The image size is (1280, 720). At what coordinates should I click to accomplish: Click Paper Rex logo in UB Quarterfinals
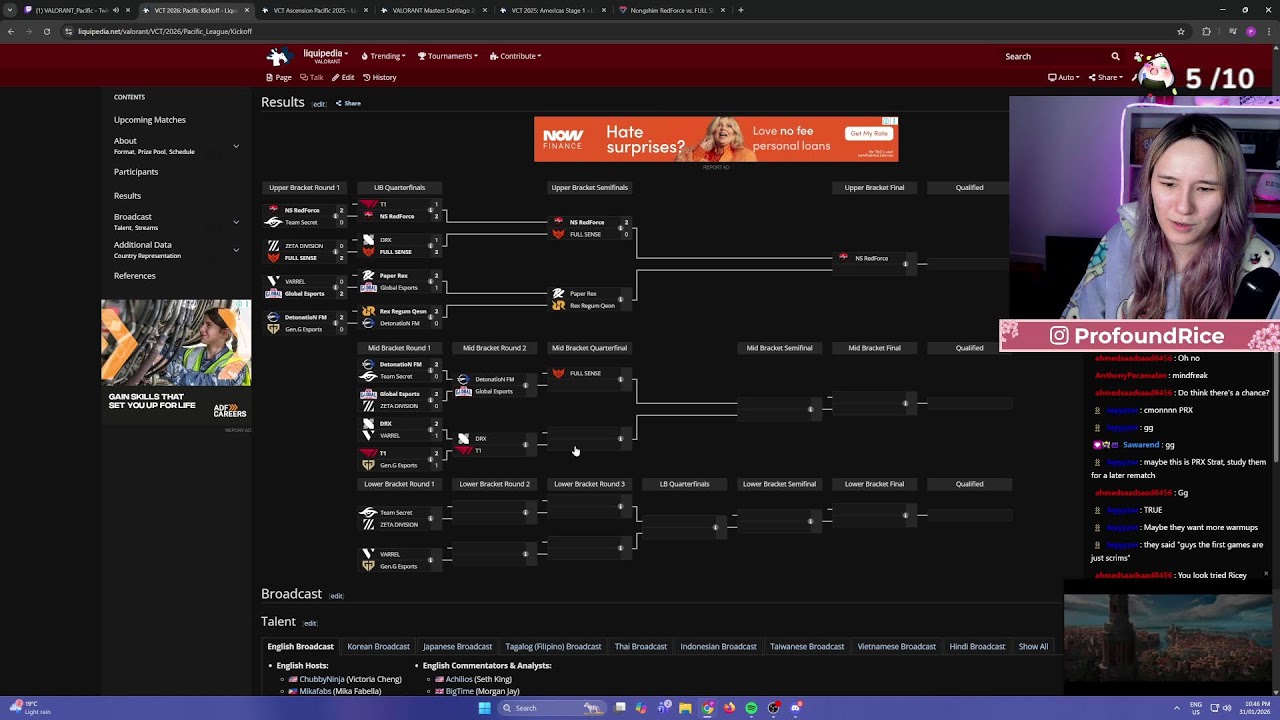pyautogui.click(x=368, y=276)
